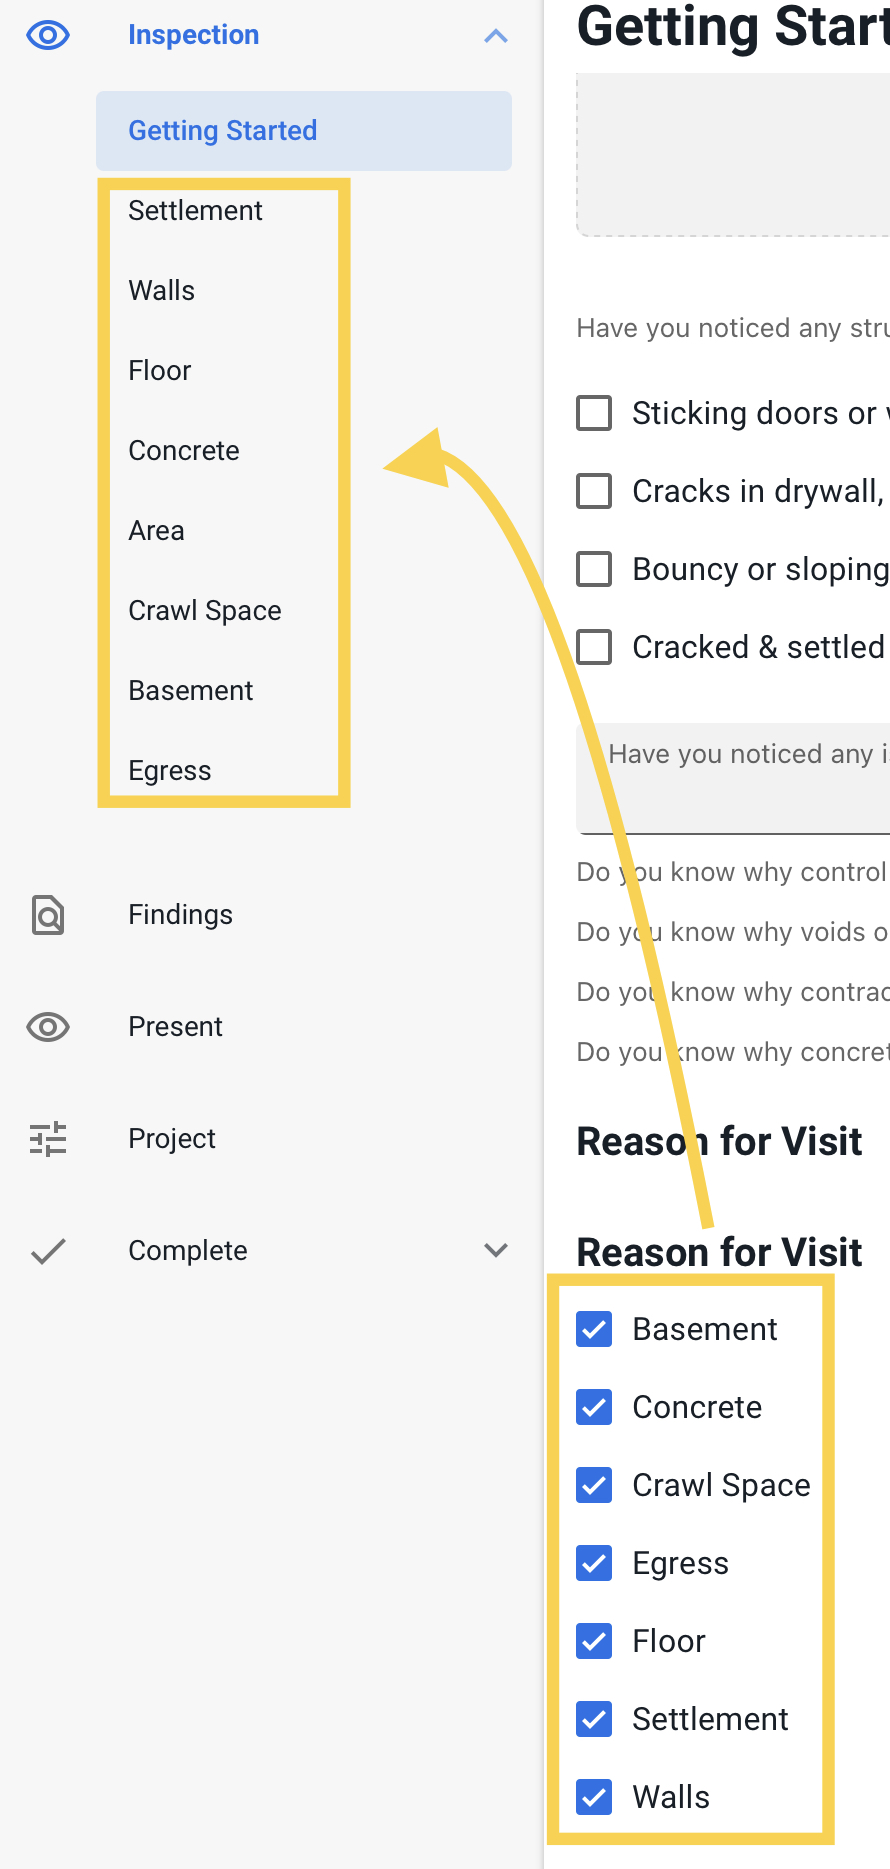Check the Bouncy or sloping checkbox
This screenshot has height=1869, width=890.
594,569
